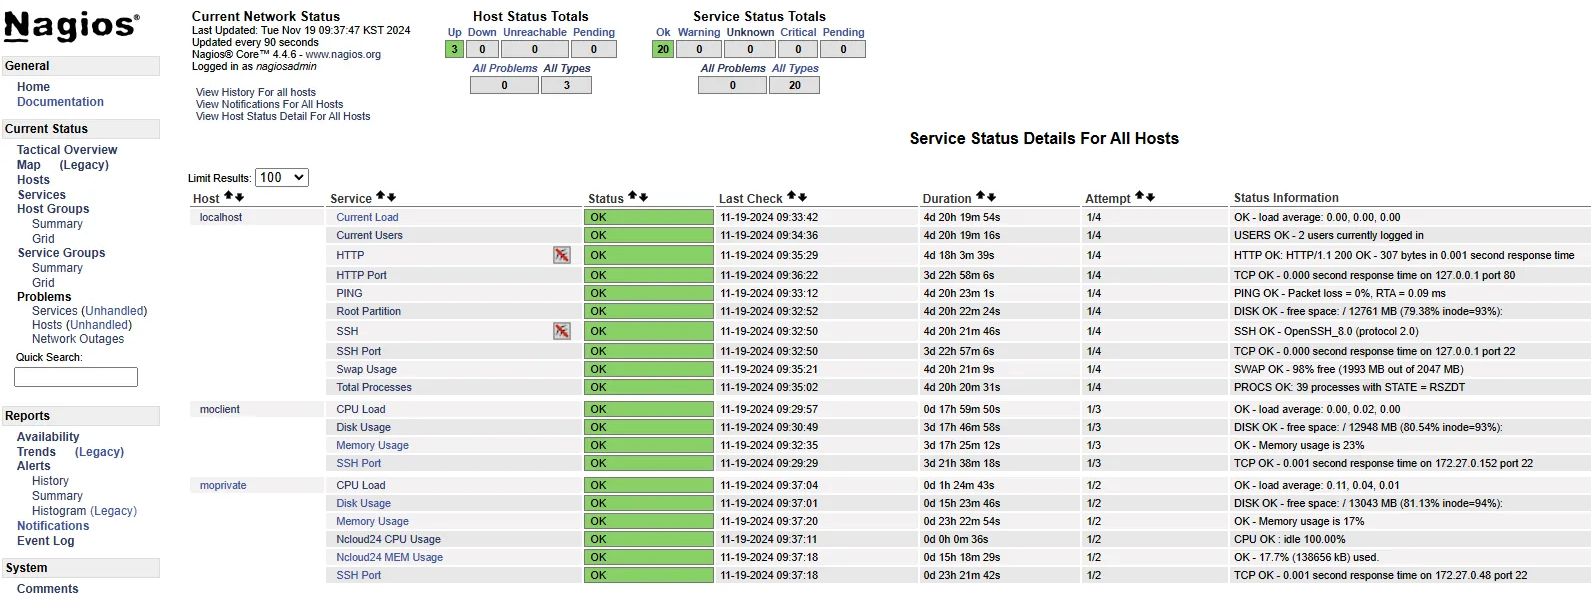
Task: Click the Unreachable header in Host Status Totals
Action: [535, 33]
